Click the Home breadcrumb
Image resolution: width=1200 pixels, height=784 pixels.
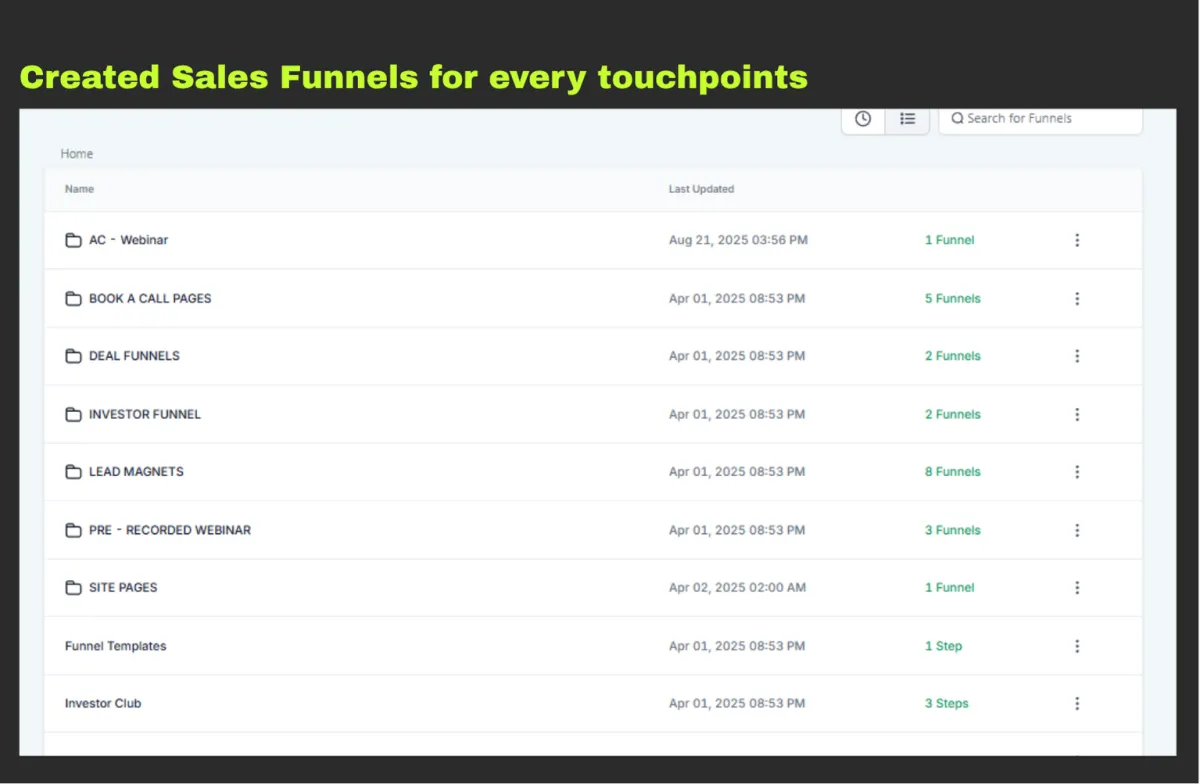point(77,154)
